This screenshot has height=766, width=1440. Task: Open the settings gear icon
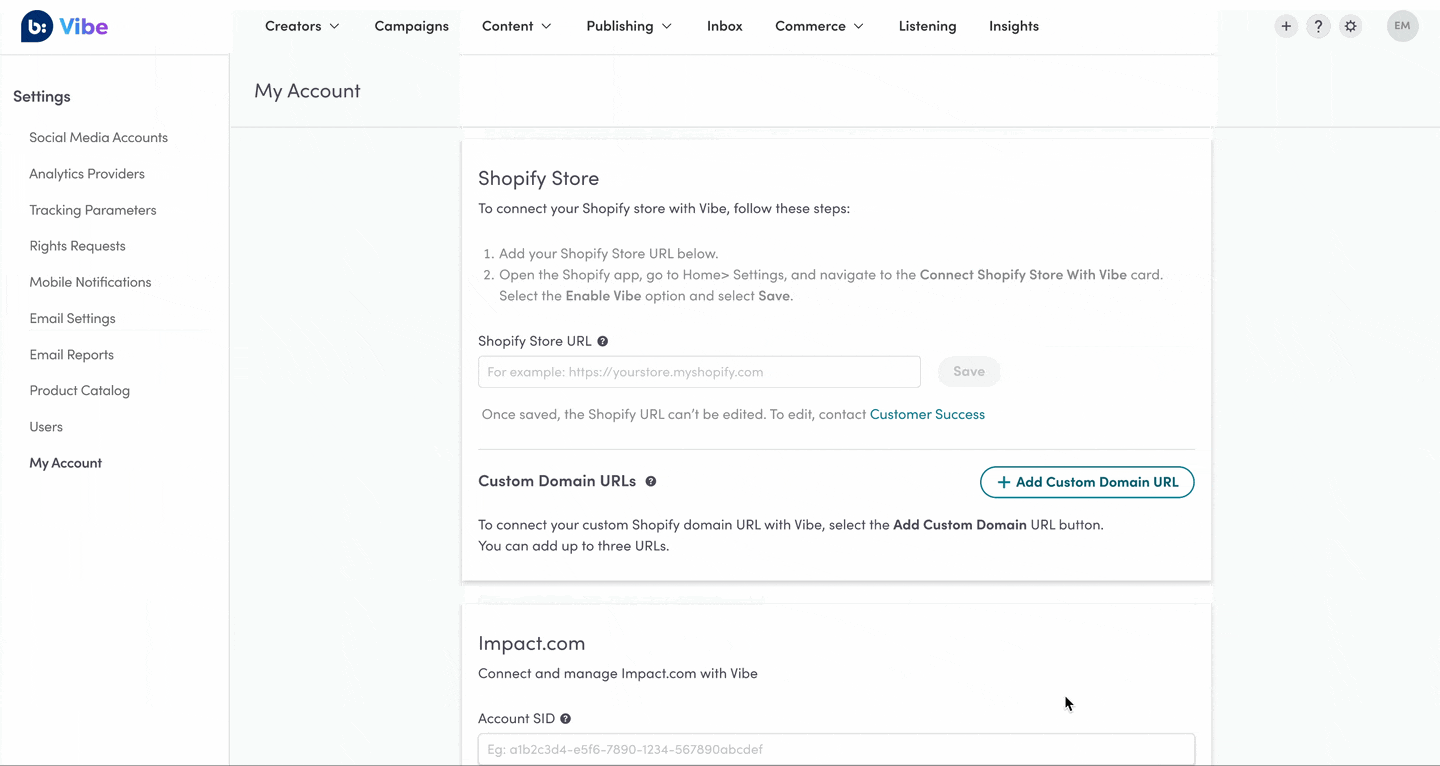(1351, 27)
